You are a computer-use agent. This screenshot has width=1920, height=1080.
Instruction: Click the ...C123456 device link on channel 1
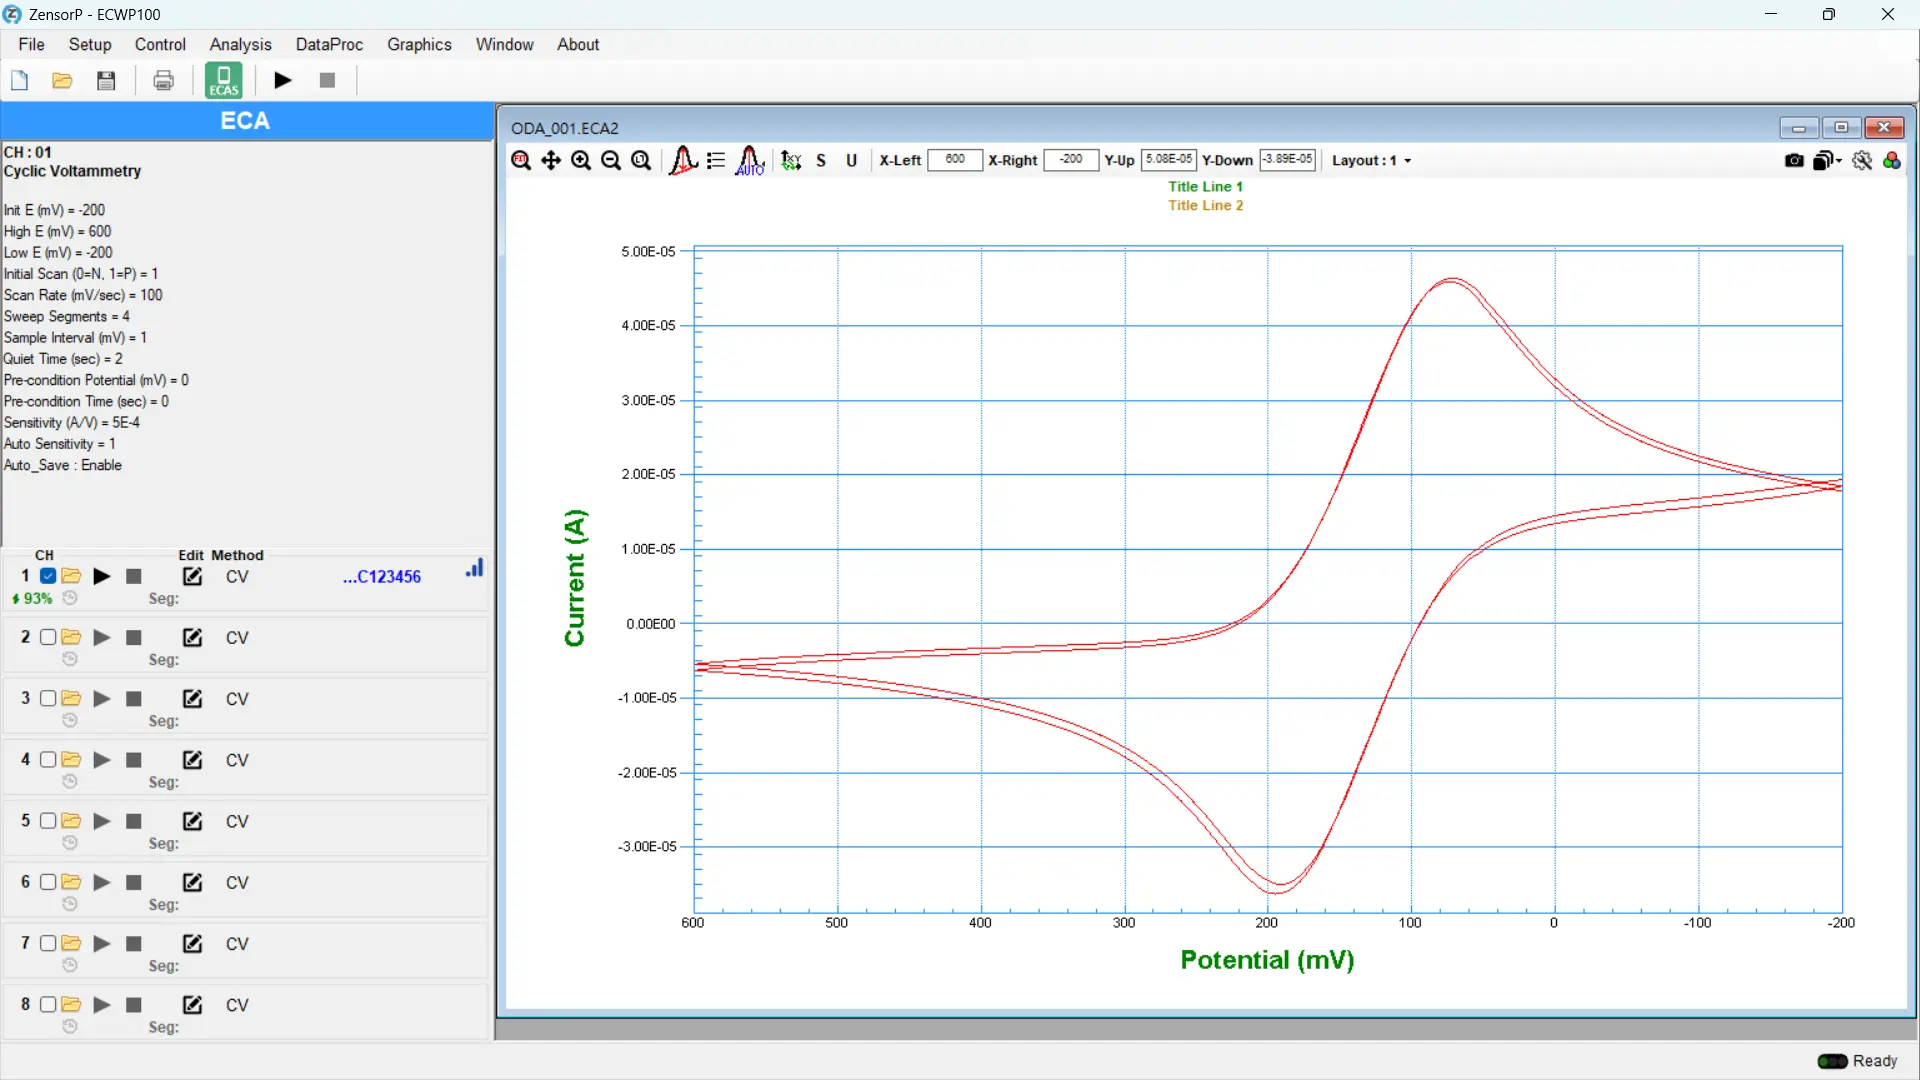382,577
